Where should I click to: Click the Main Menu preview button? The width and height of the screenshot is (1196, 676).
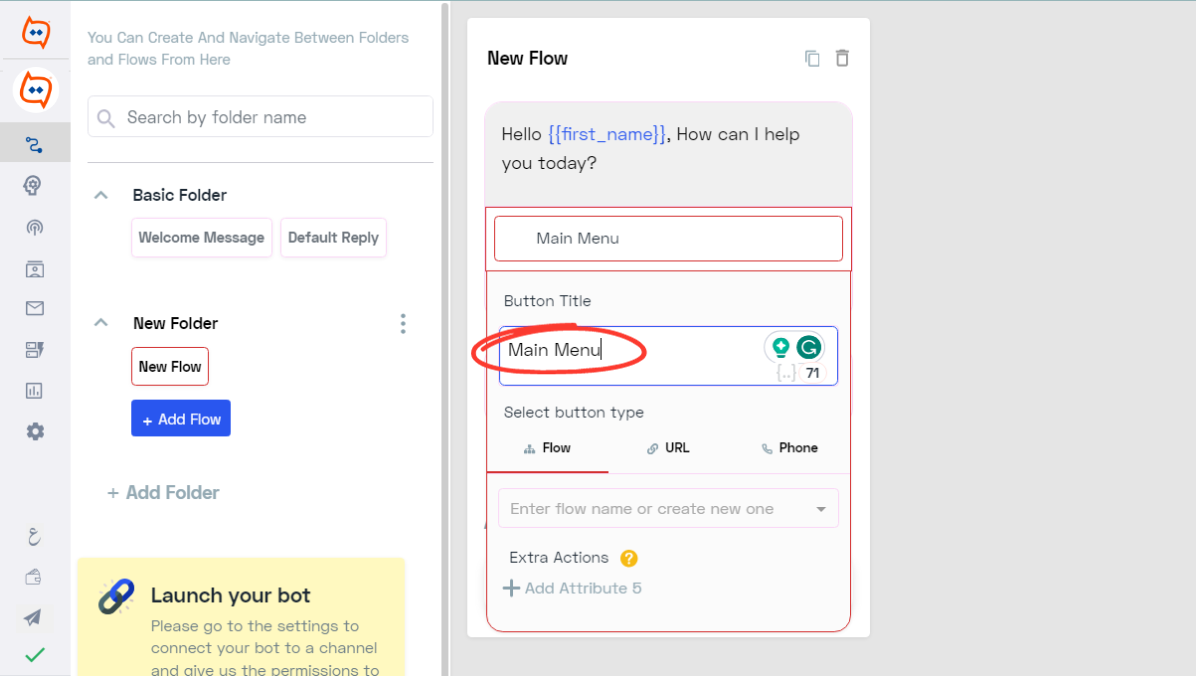(x=668, y=239)
